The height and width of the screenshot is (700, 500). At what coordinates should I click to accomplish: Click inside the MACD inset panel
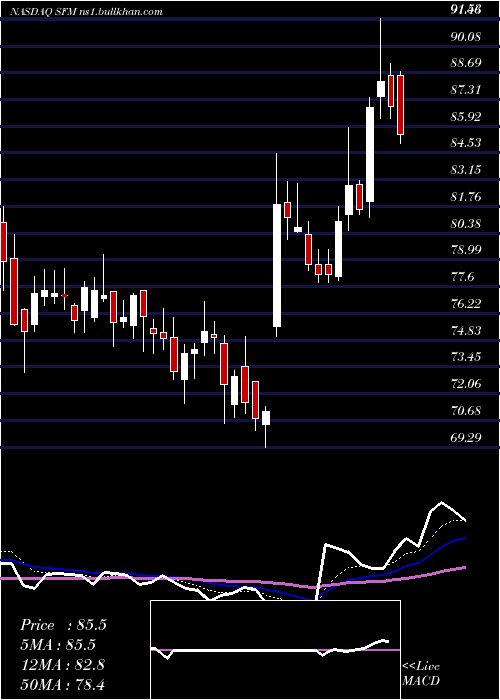(x=275, y=650)
